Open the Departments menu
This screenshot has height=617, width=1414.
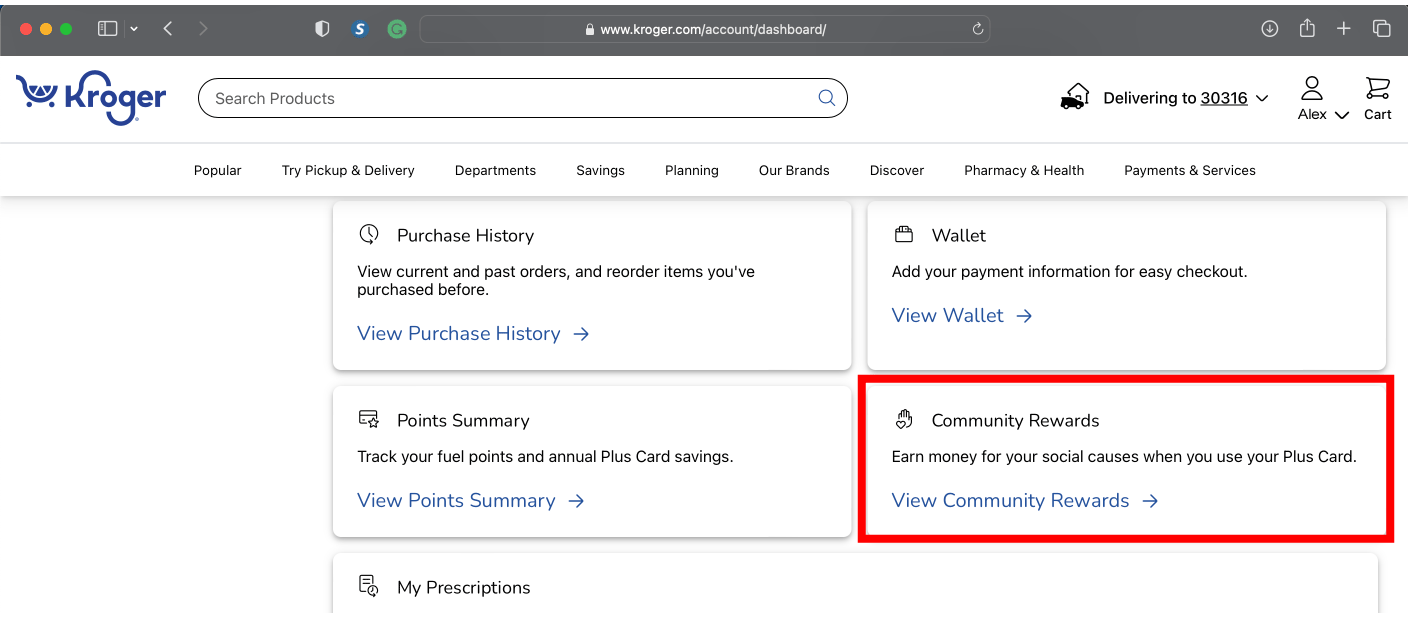(495, 170)
